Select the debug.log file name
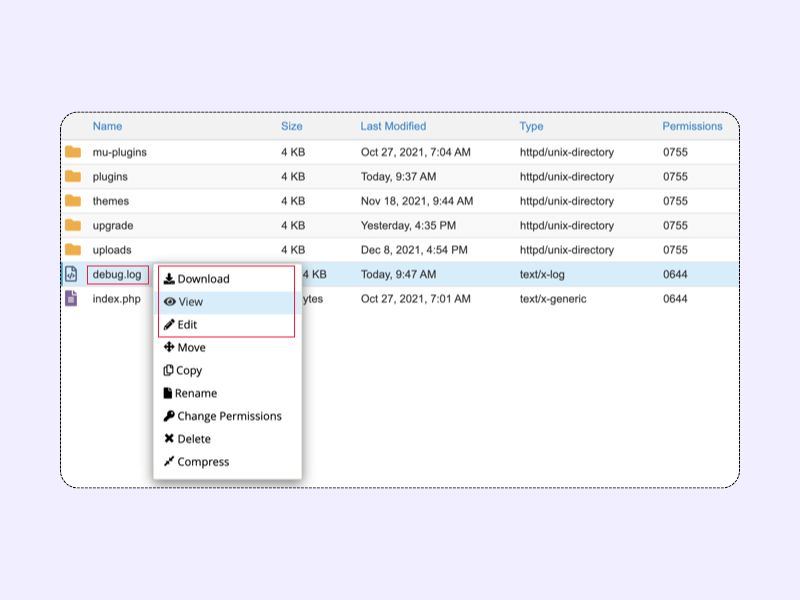 117,274
